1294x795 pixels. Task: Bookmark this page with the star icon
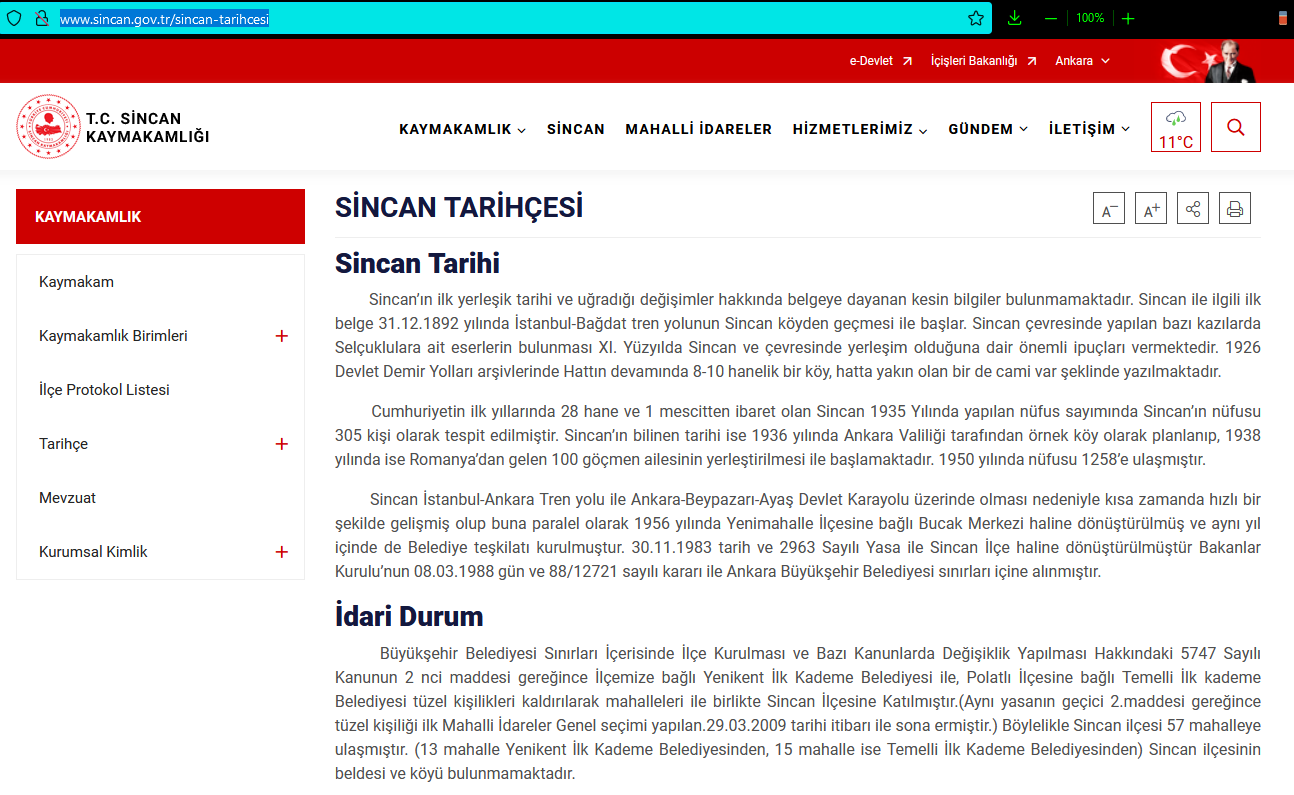pyautogui.click(x=976, y=18)
